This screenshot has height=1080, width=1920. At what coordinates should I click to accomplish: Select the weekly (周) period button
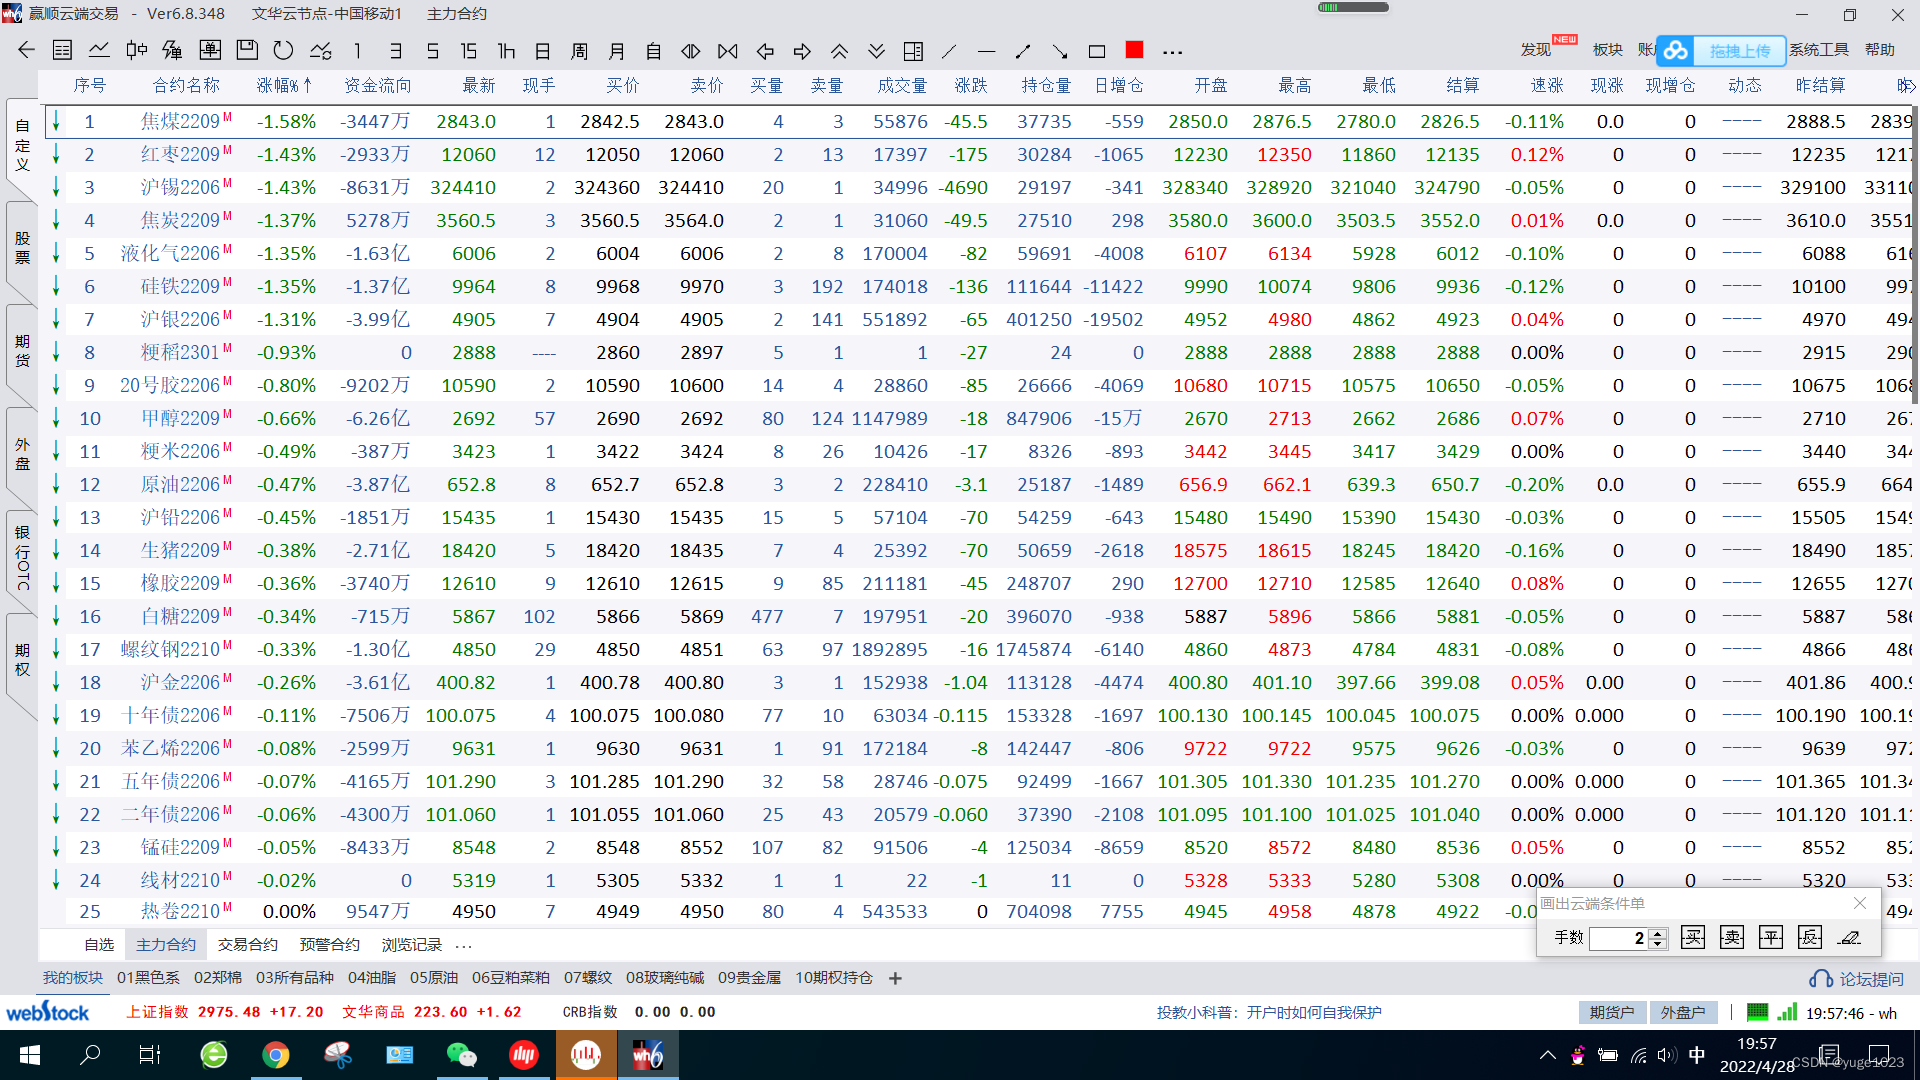pyautogui.click(x=580, y=50)
